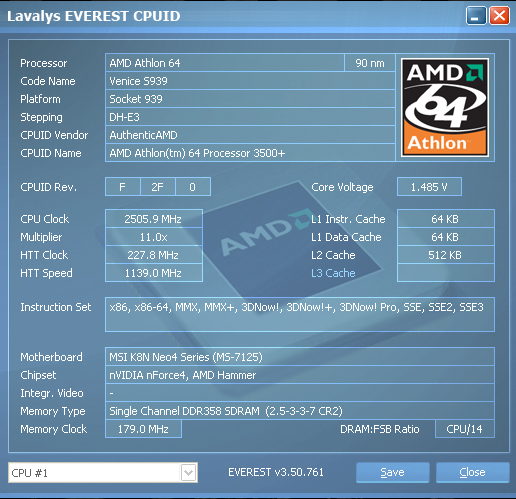Click the '90 nm' process value

pyautogui.click(x=370, y=63)
